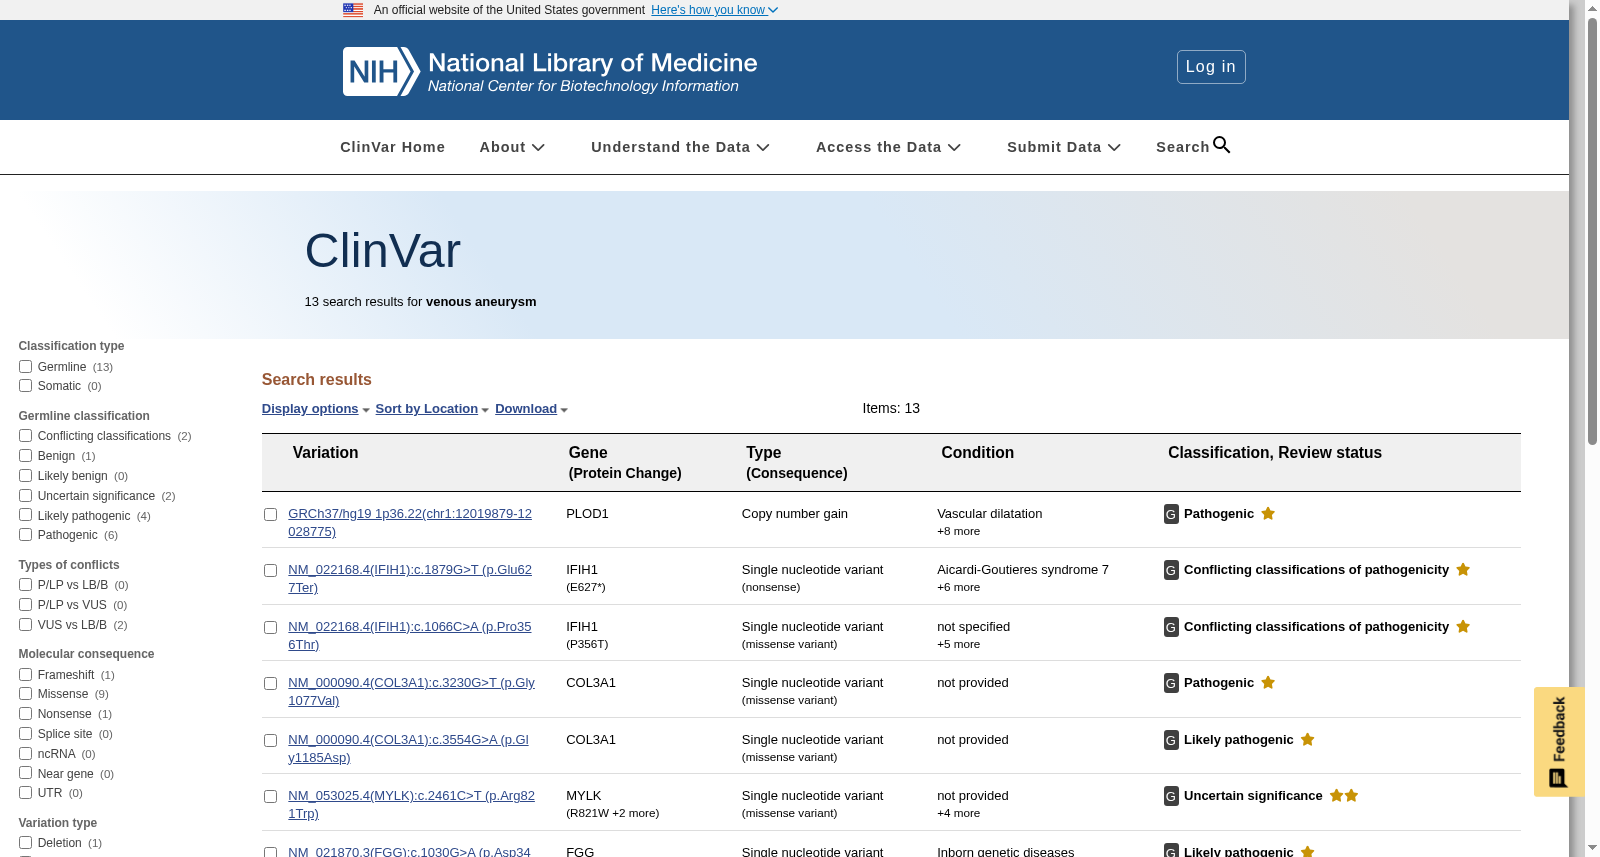1600x857 pixels.
Task: Select the IFIH1 c.1879G>T row checkbox
Action: [x=270, y=571]
